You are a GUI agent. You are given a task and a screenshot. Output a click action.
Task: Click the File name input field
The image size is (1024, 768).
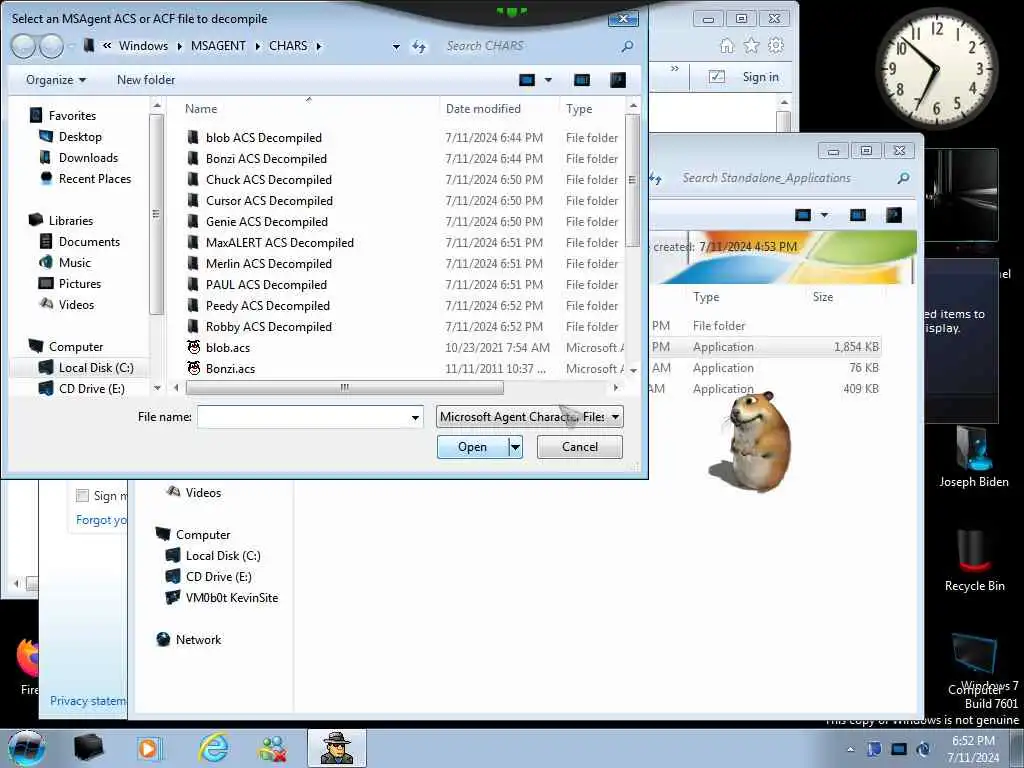click(x=303, y=417)
